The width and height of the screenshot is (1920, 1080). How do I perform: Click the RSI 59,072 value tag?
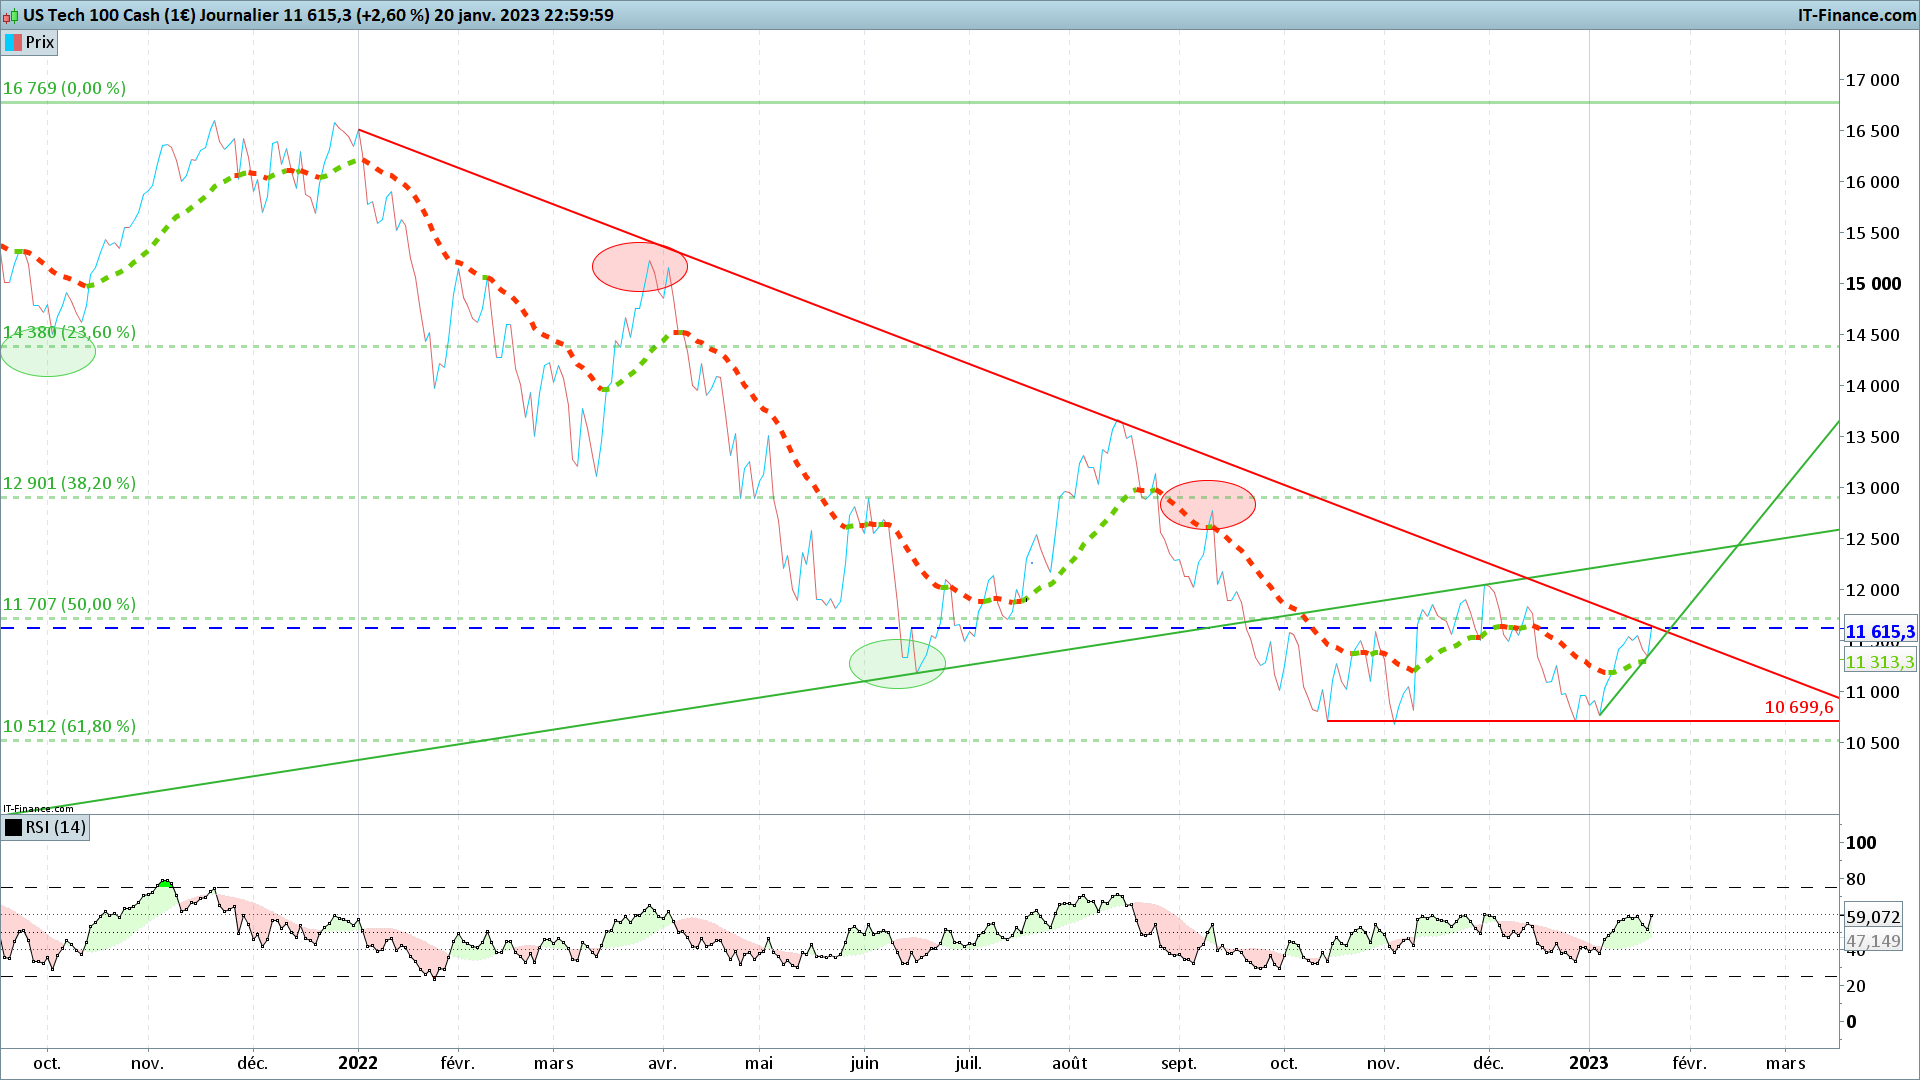[1873, 917]
